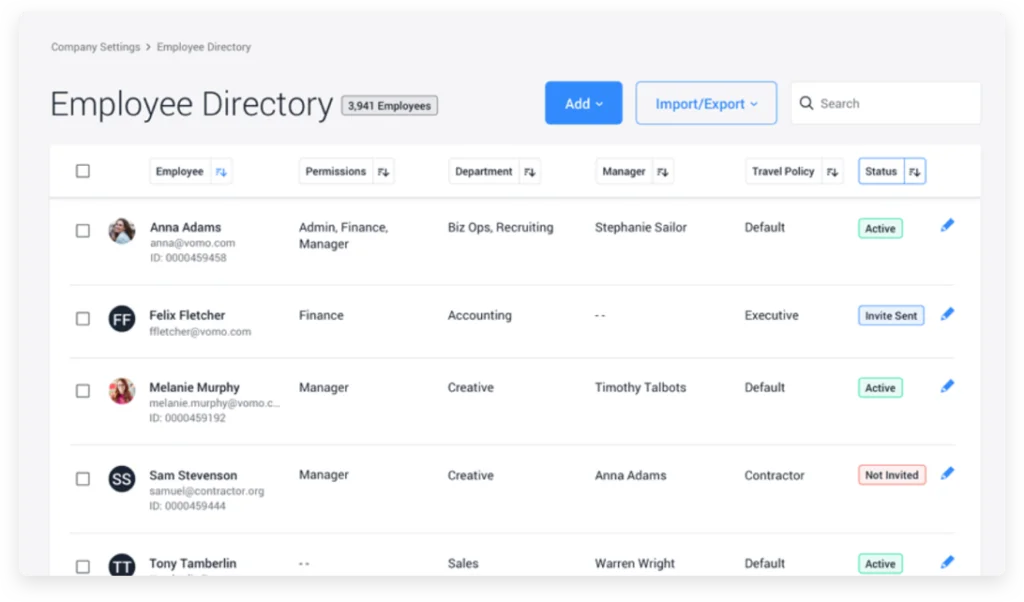The width and height of the screenshot is (1024, 602).
Task: Toggle the select-all checkbox in header
Action: coord(83,171)
